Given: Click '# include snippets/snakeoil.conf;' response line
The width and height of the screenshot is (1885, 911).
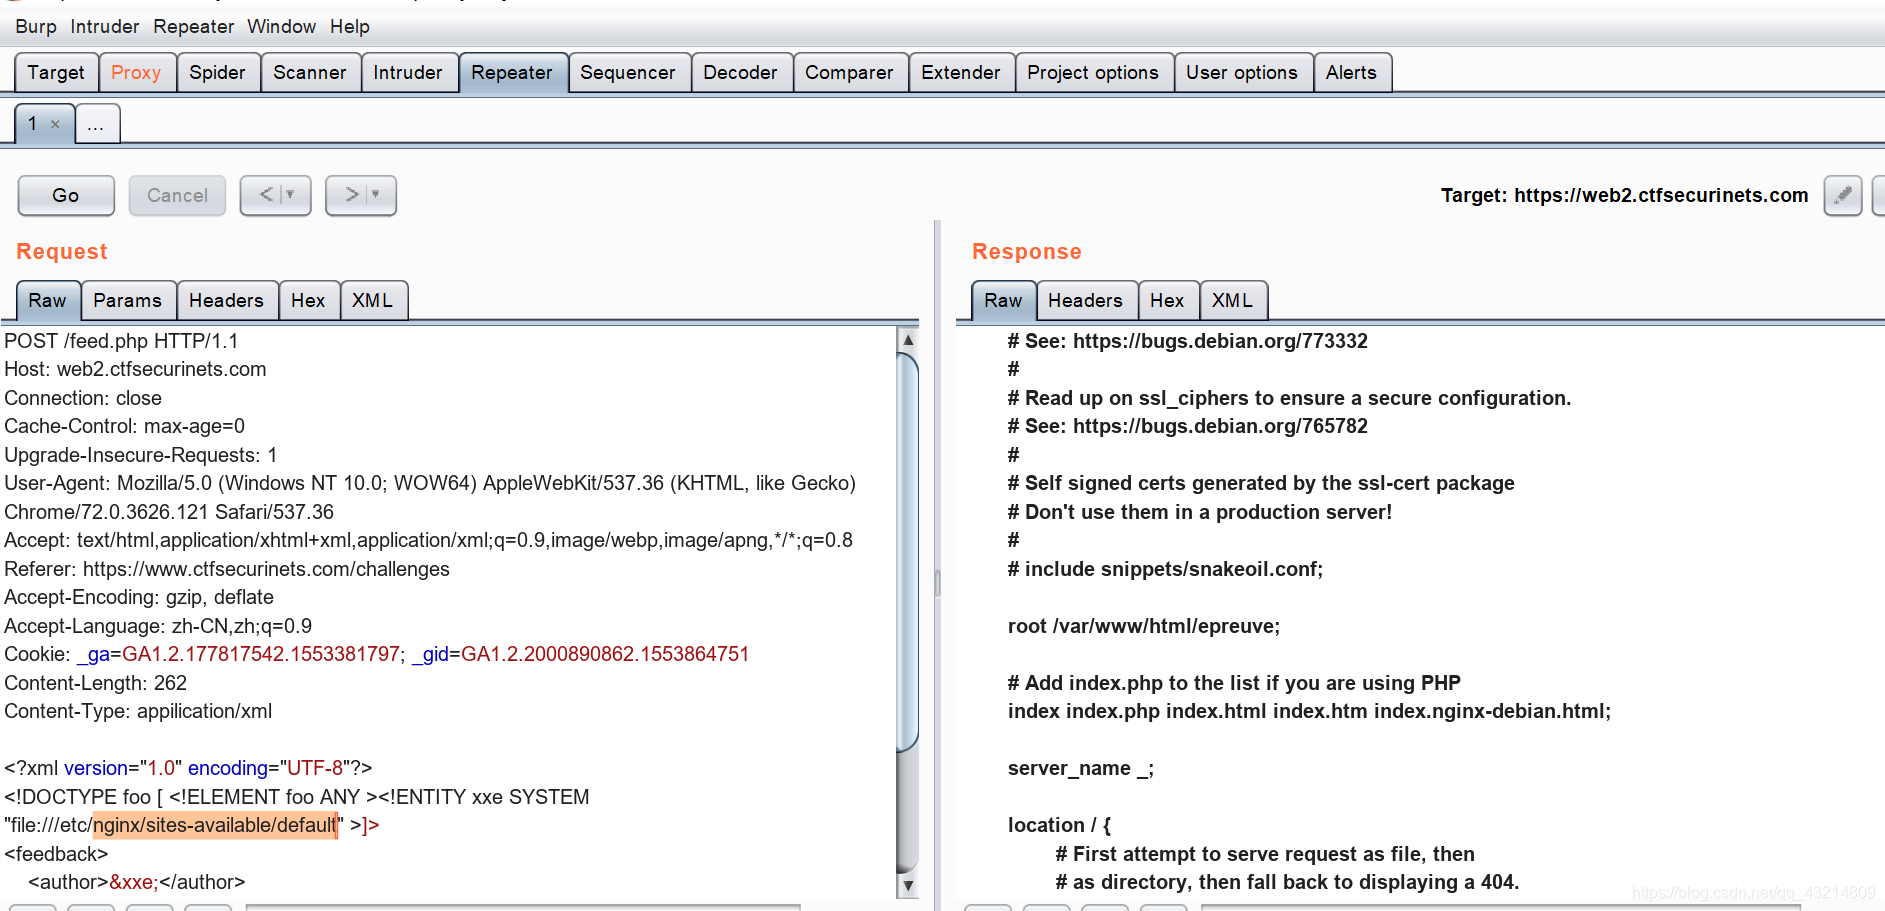Looking at the screenshot, I should pos(1165,569).
